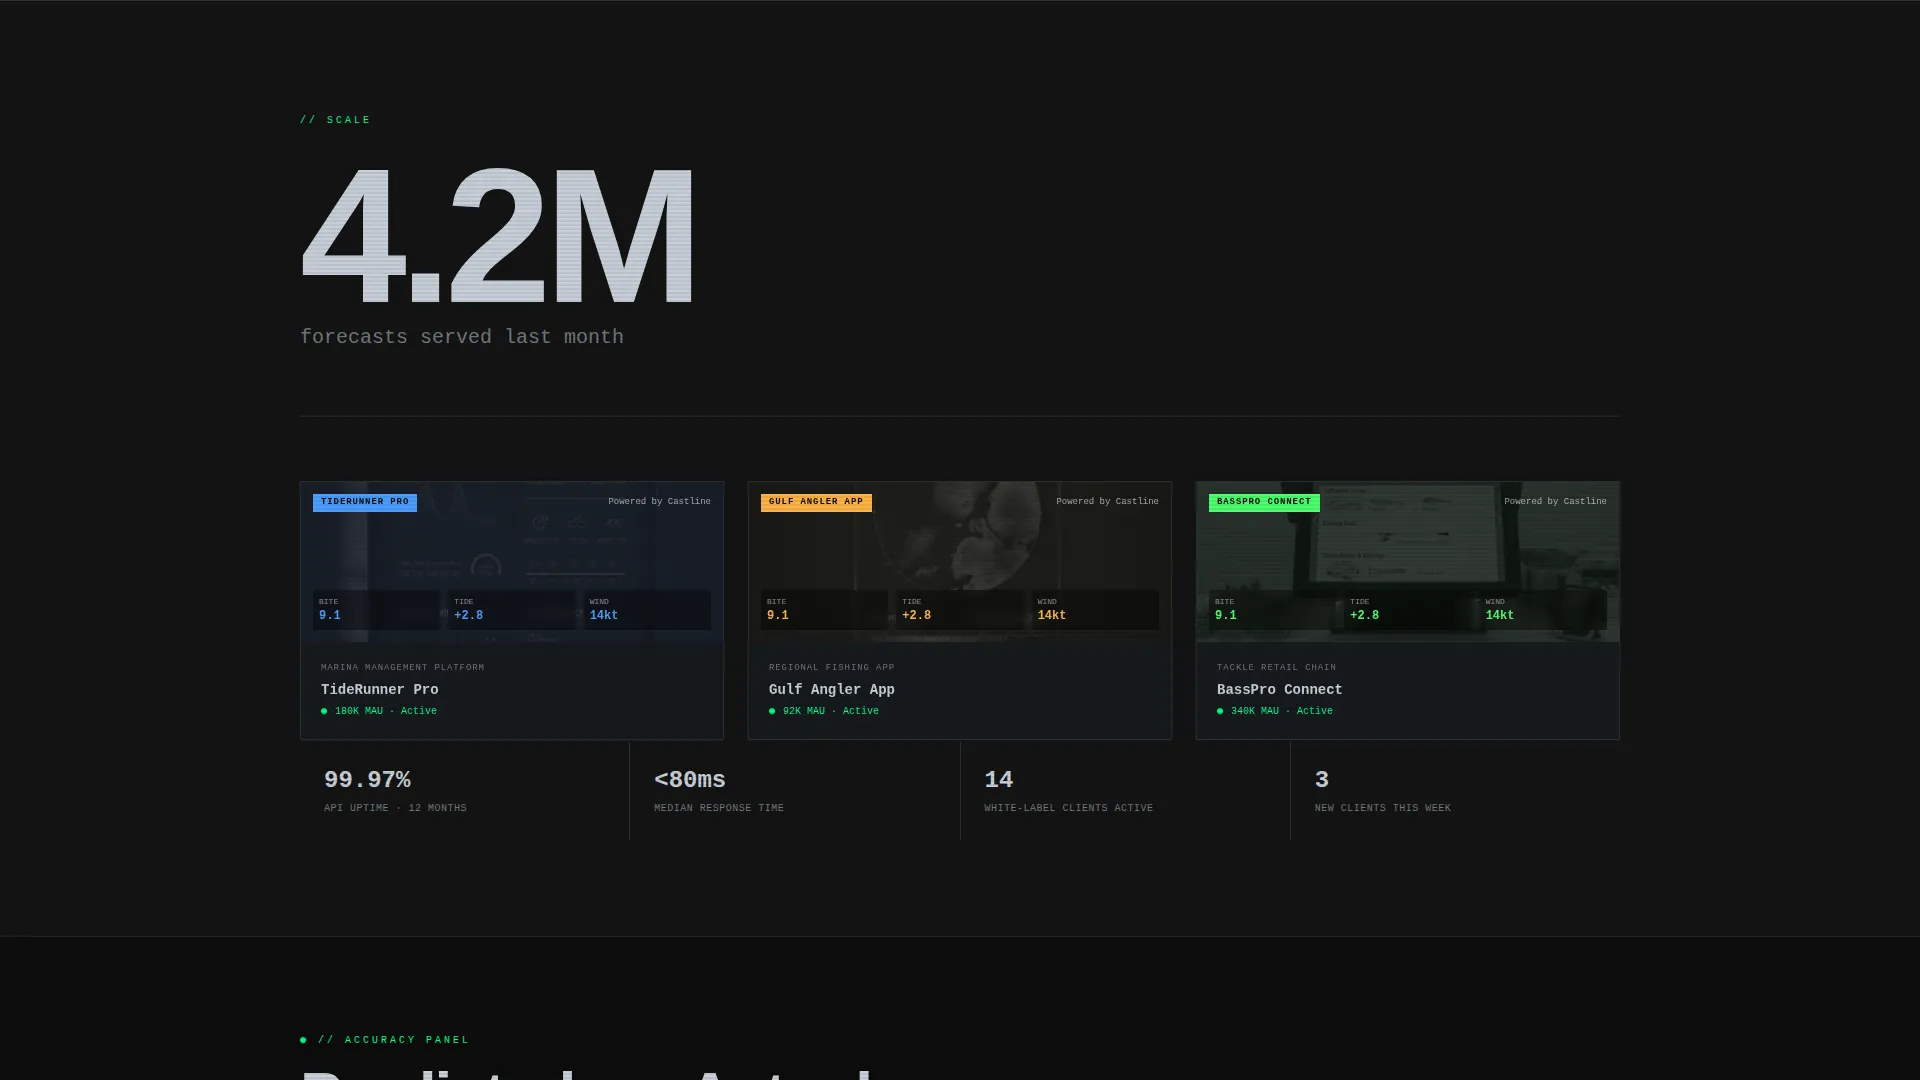This screenshot has width=1920, height=1080.
Task: Click the green status dot beside 180K MAU
Action: click(324, 711)
